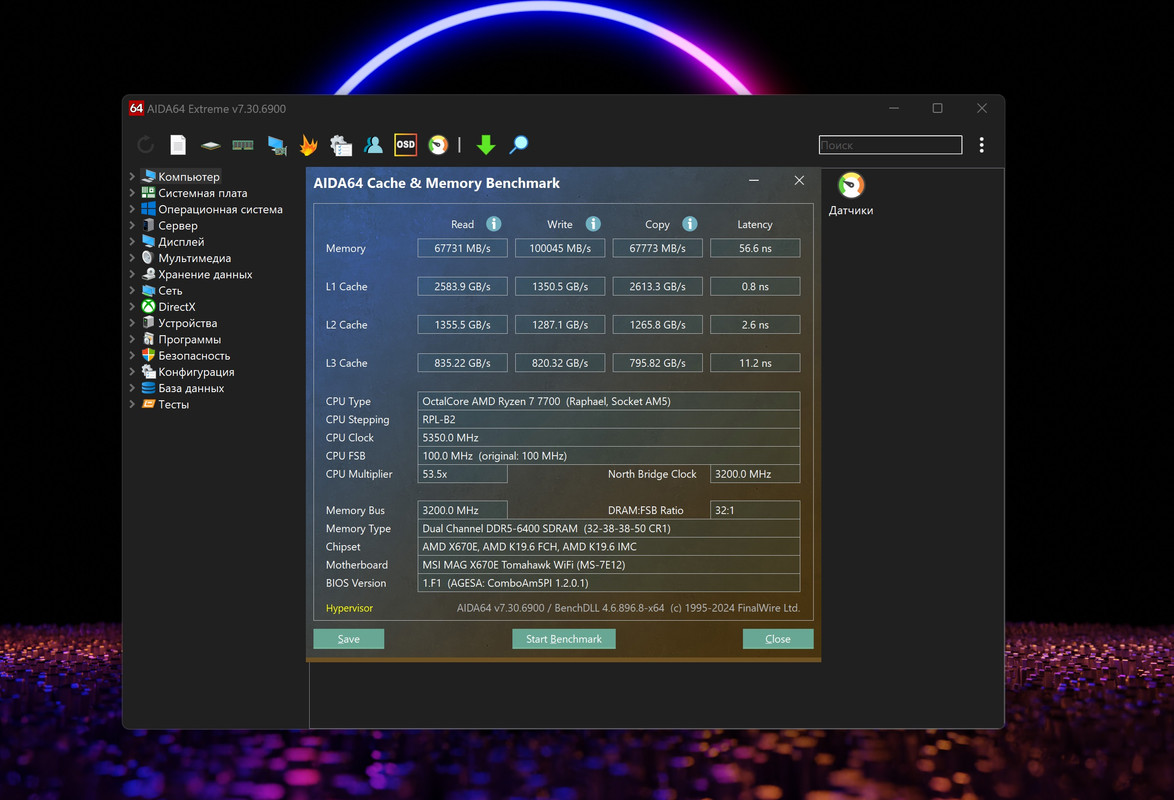The image size is (1174, 800).
Task: Expand the Программы branch chevron
Action: point(132,339)
